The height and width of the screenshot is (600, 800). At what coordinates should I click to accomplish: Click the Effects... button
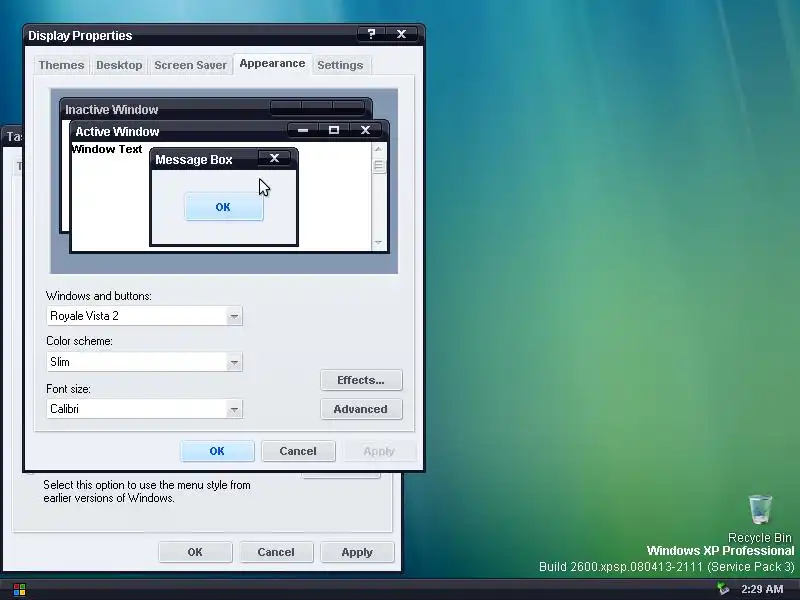pyautogui.click(x=361, y=380)
